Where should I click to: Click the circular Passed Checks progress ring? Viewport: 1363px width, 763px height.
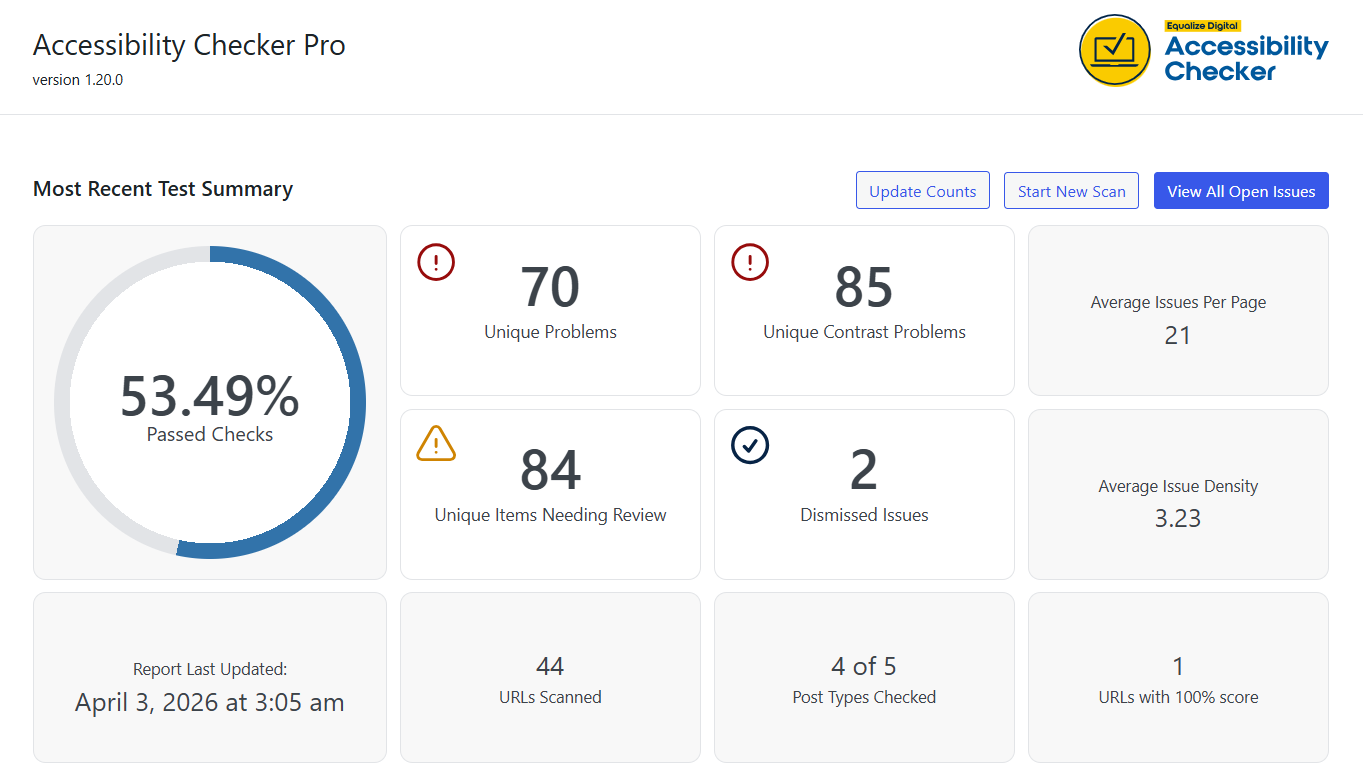coord(210,402)
